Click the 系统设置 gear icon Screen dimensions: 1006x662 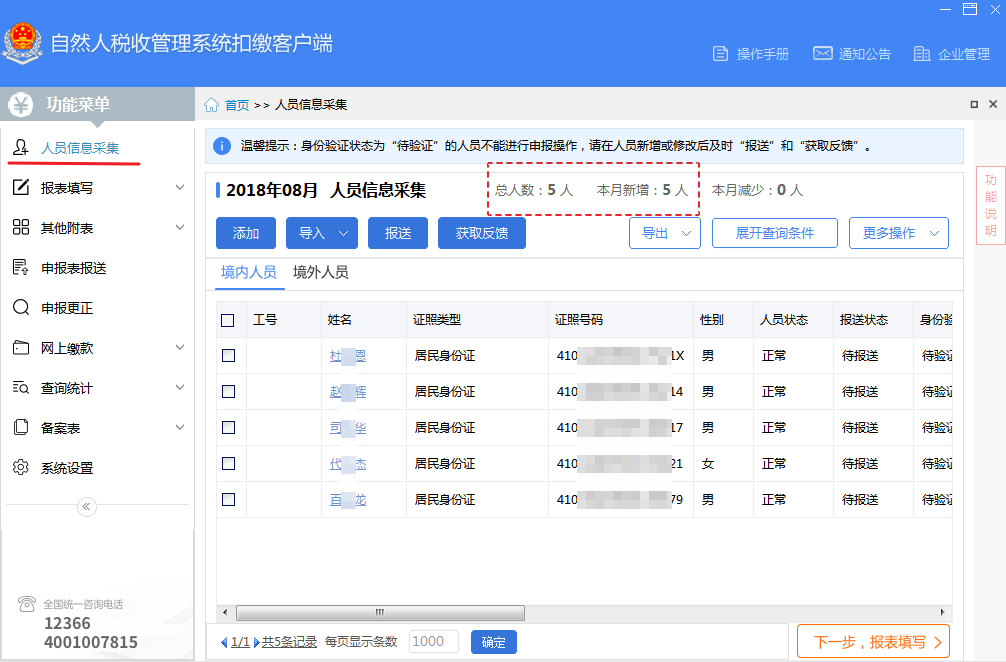coord(21,467)
